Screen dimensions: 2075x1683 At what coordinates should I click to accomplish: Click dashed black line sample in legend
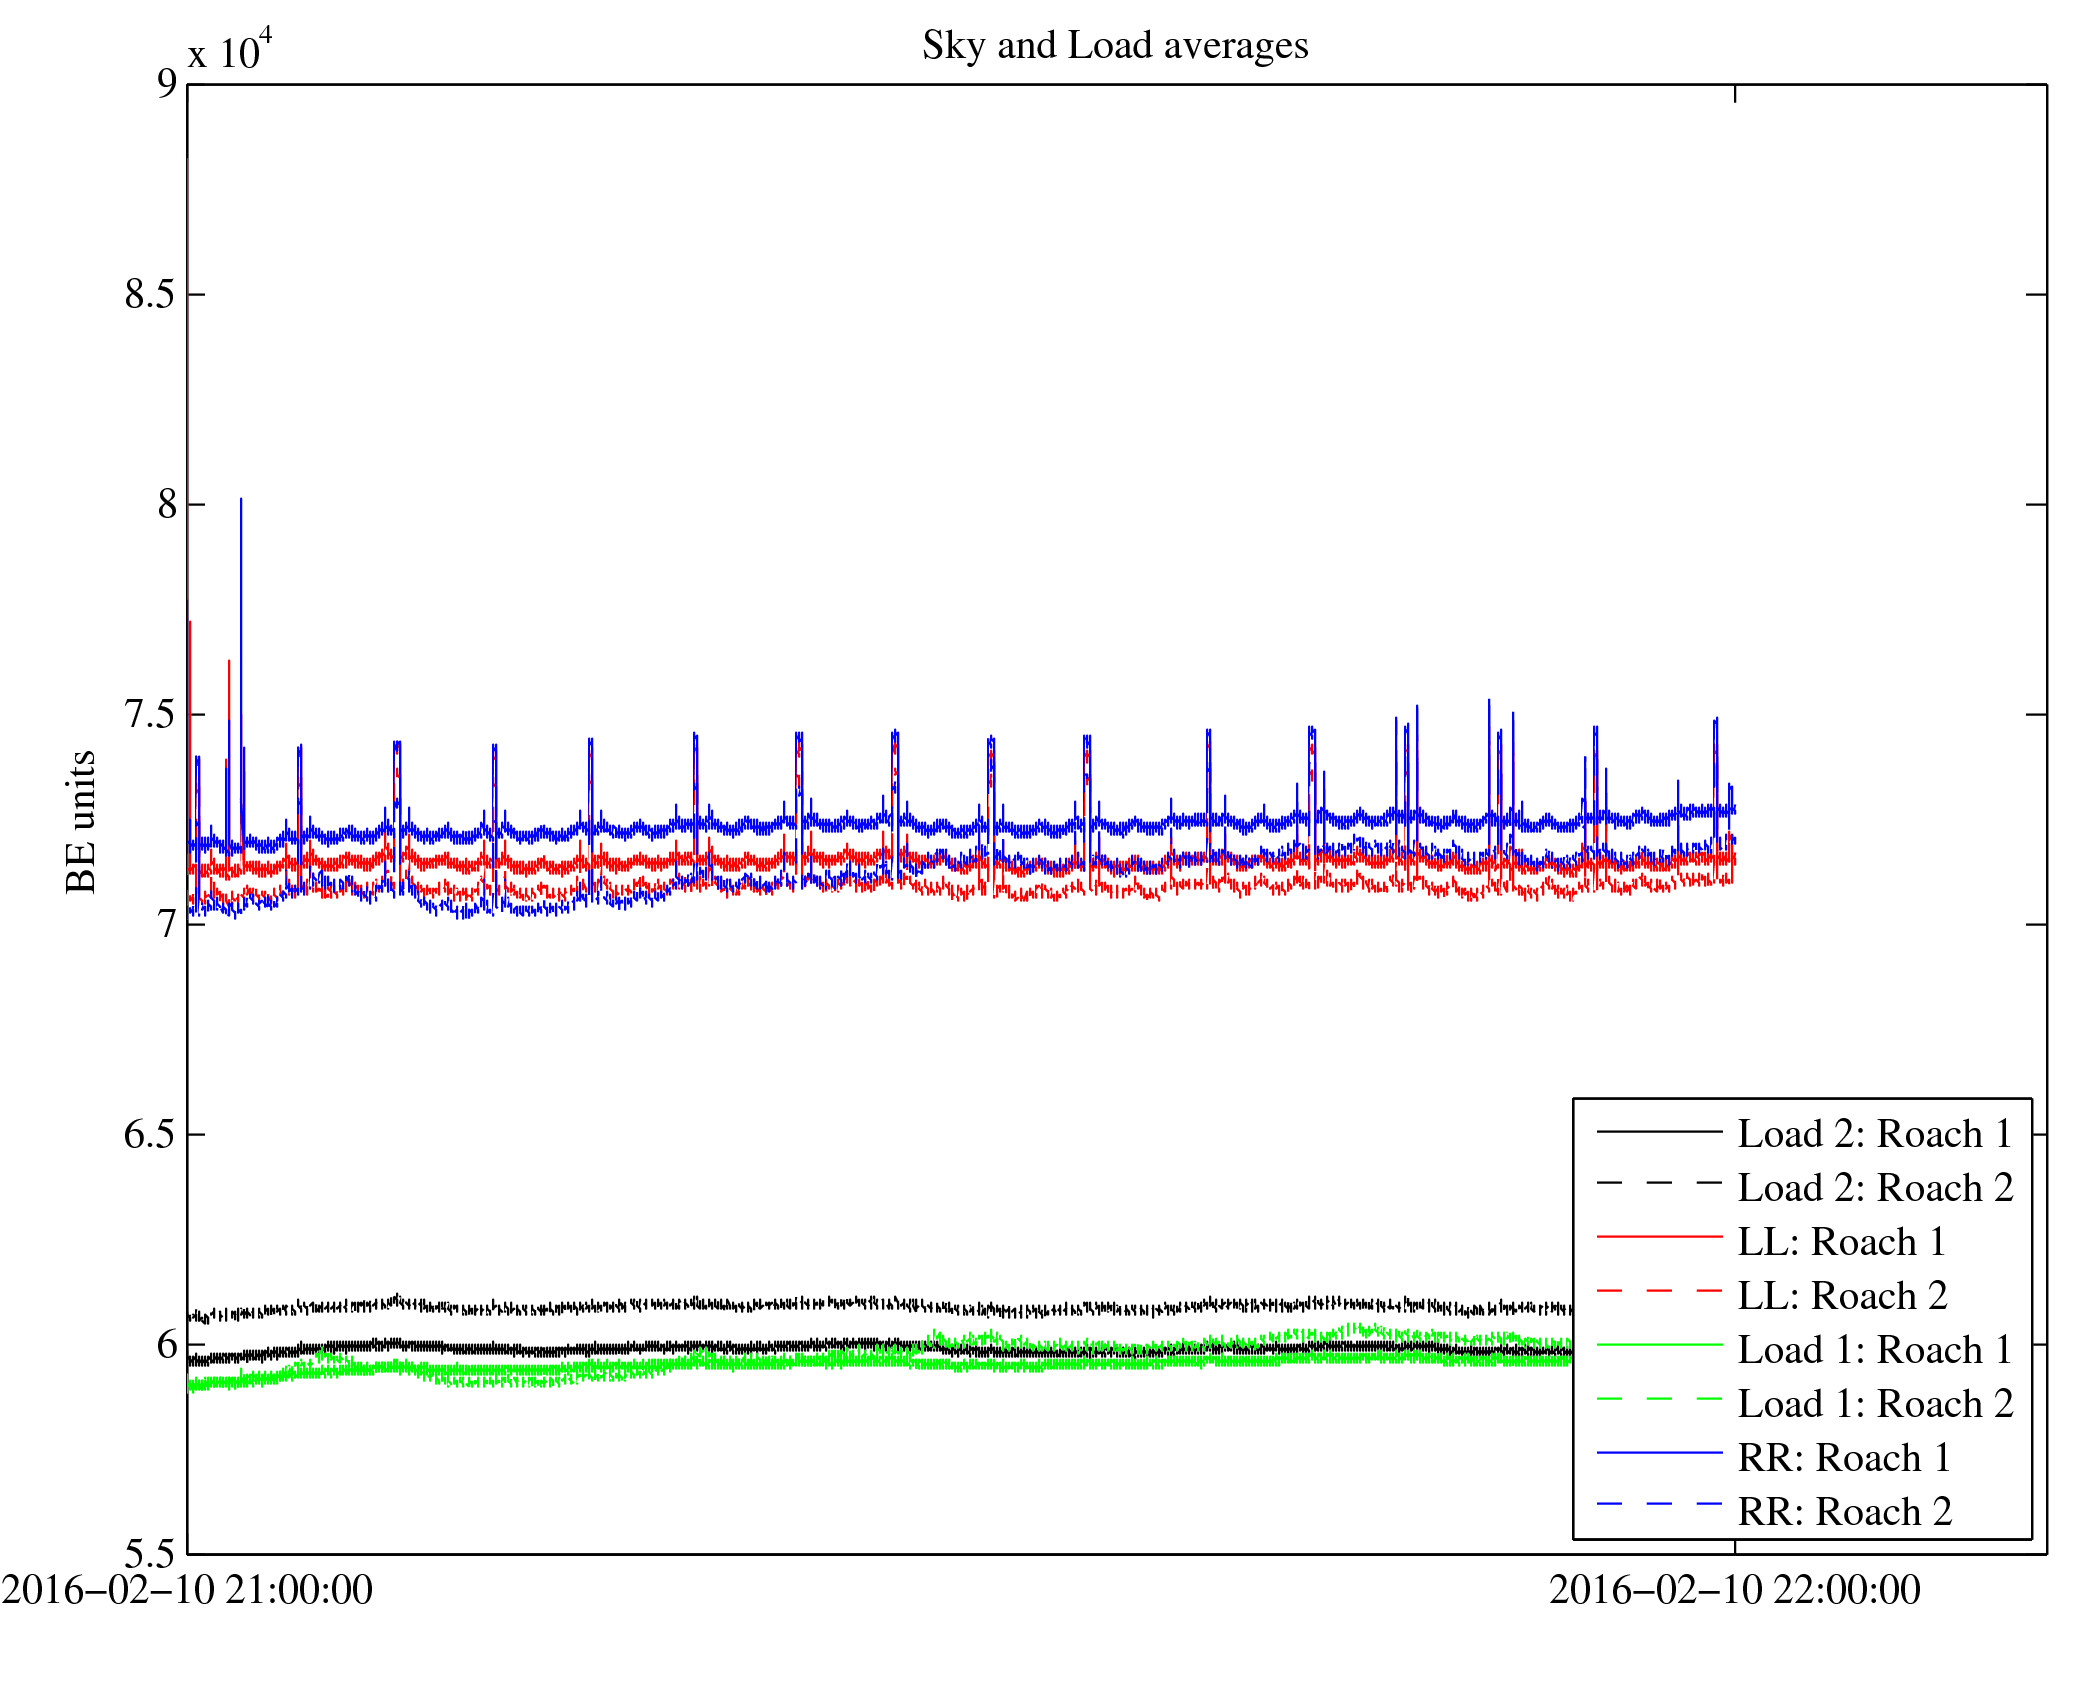tap(1659, 1184)
